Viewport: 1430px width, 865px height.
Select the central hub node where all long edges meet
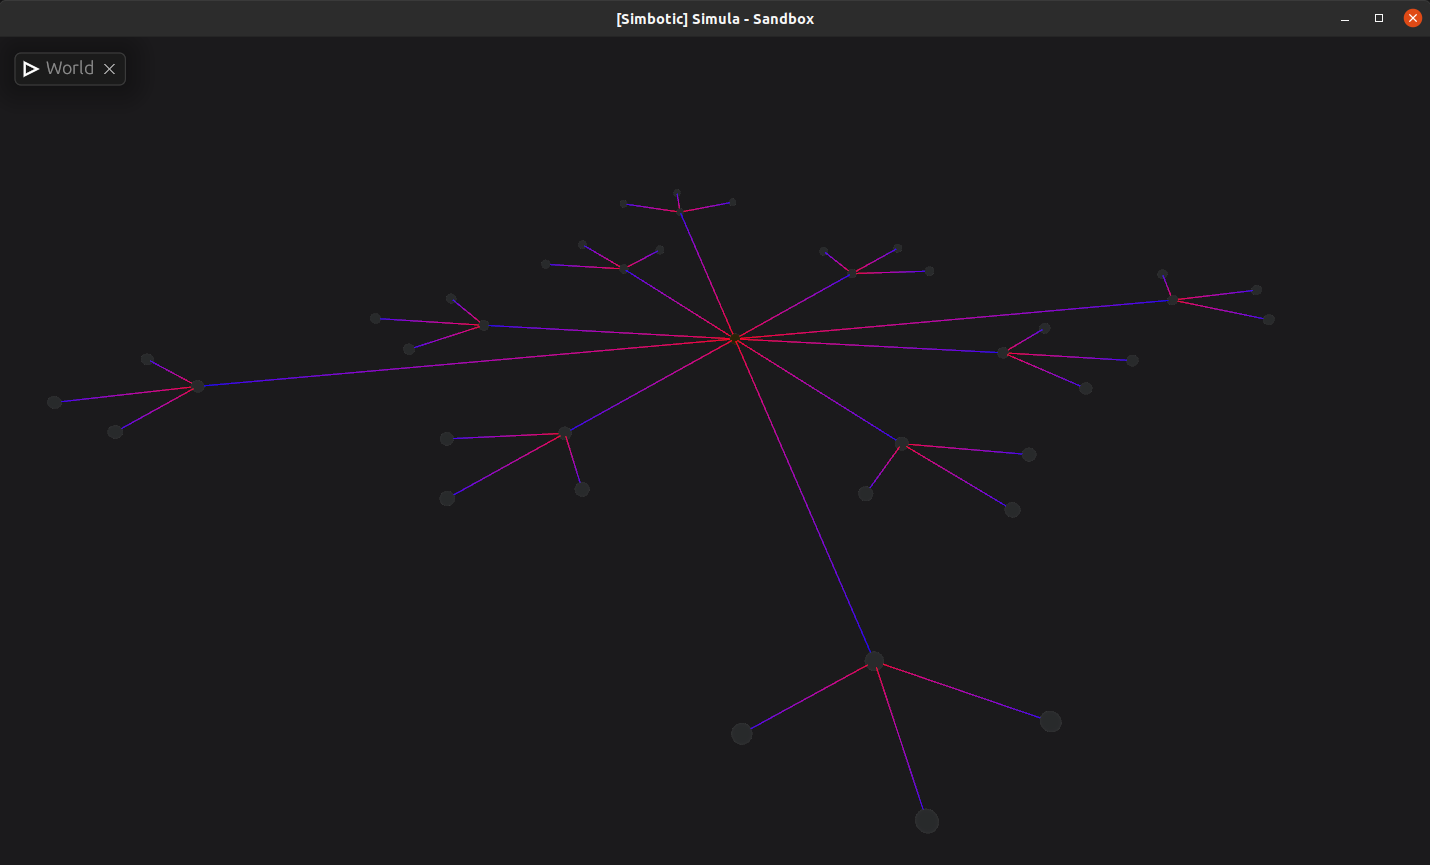pyautogui.click(x=736, y=339)
